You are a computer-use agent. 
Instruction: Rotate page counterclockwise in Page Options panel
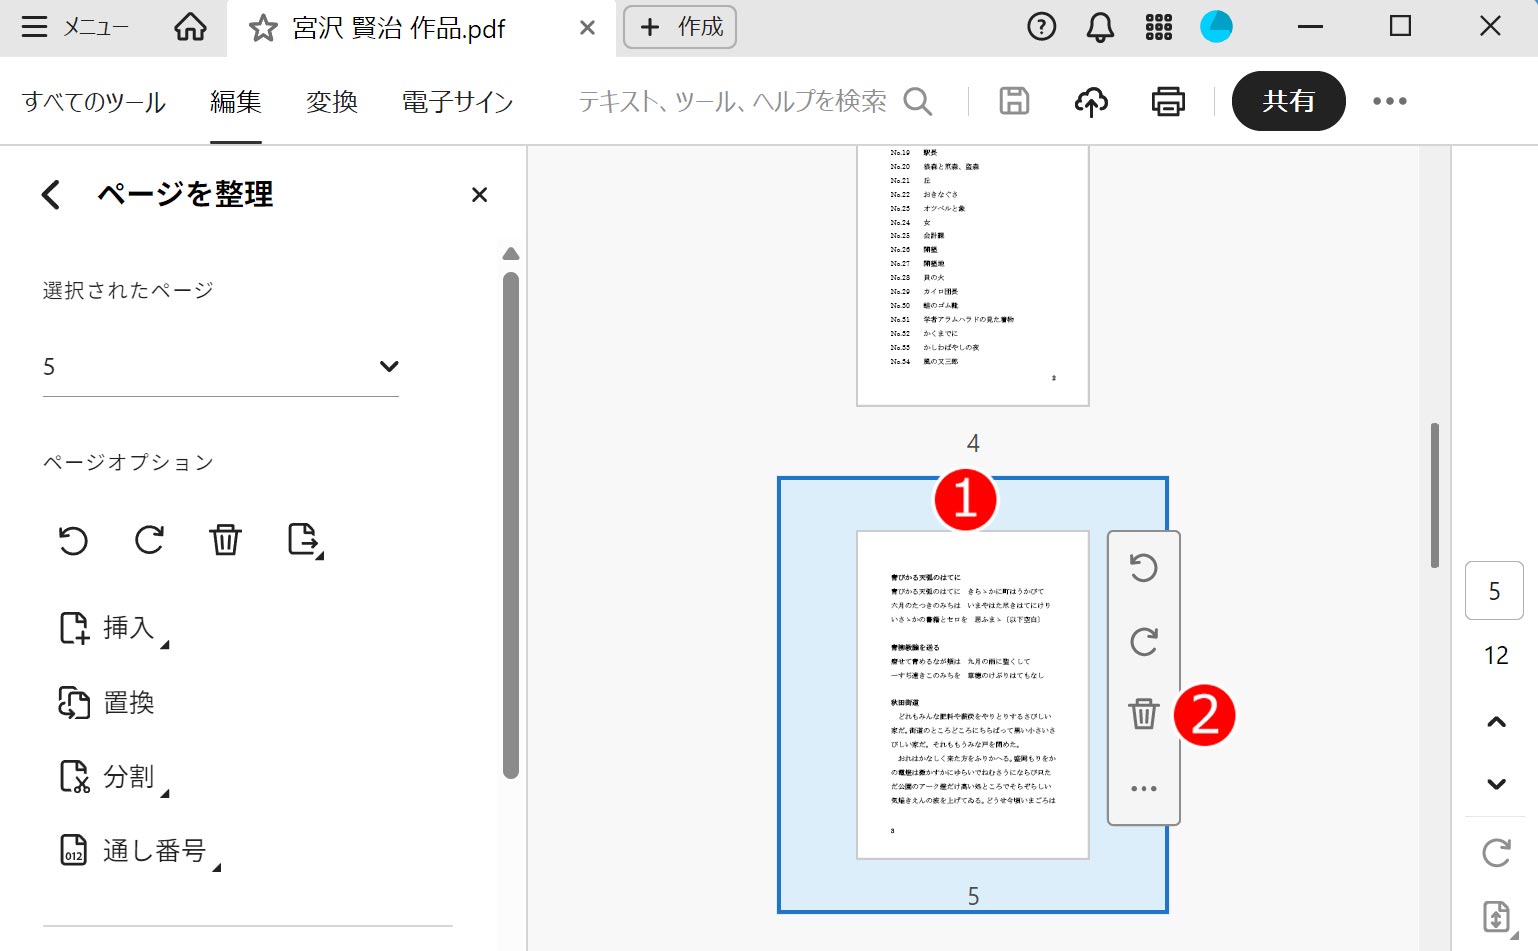(x=73, y=540)
